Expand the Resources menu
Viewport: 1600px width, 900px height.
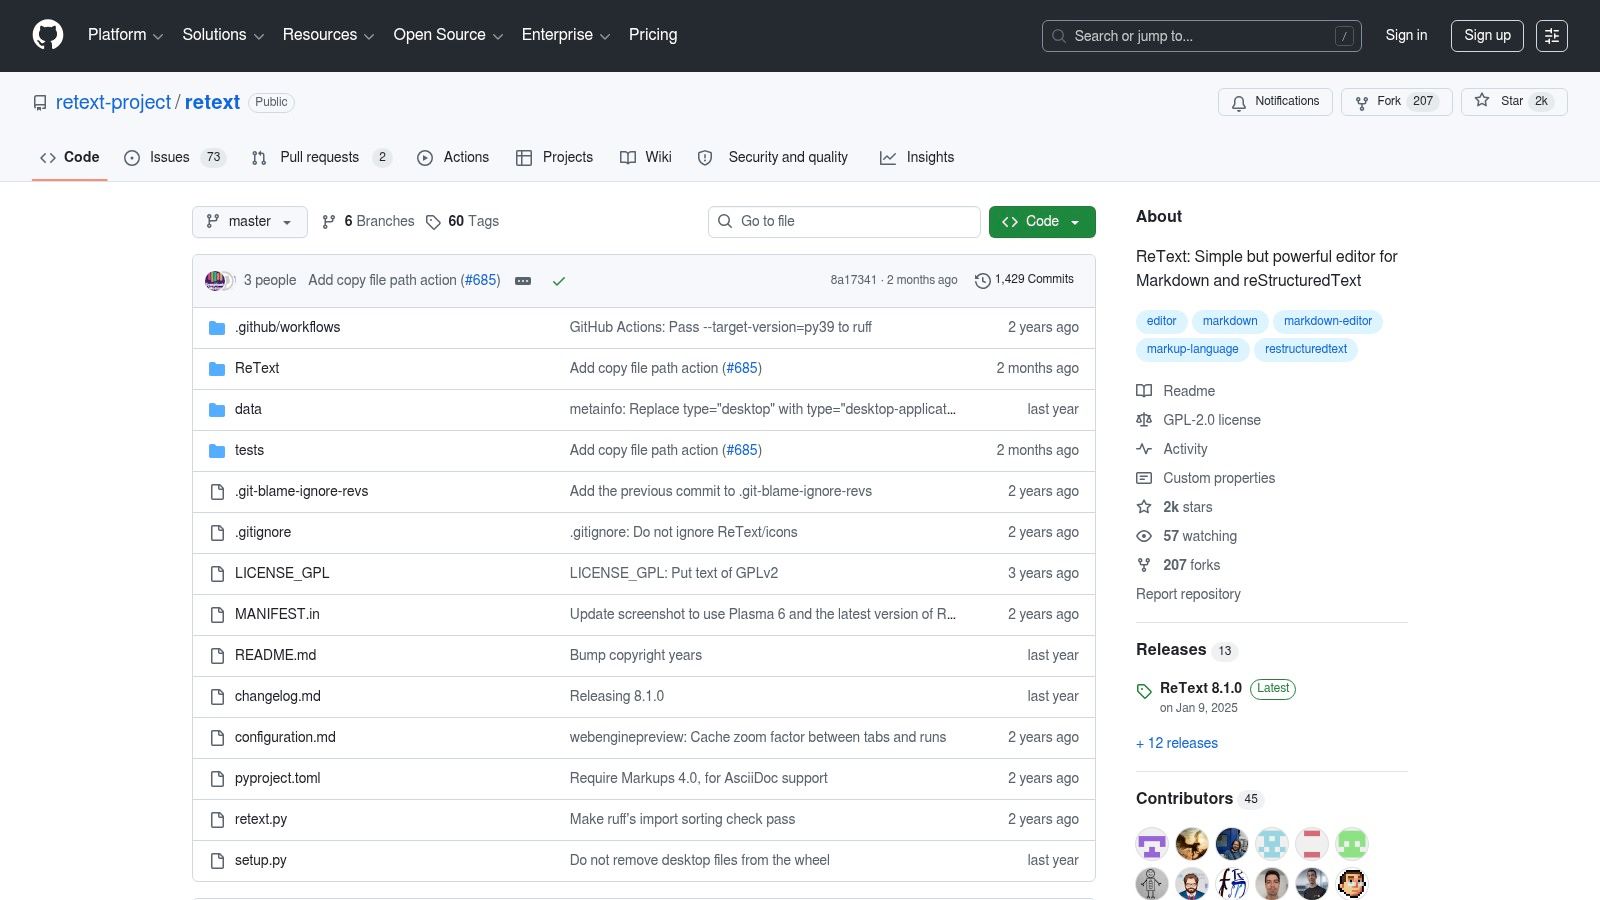click(x=328, y=35)
